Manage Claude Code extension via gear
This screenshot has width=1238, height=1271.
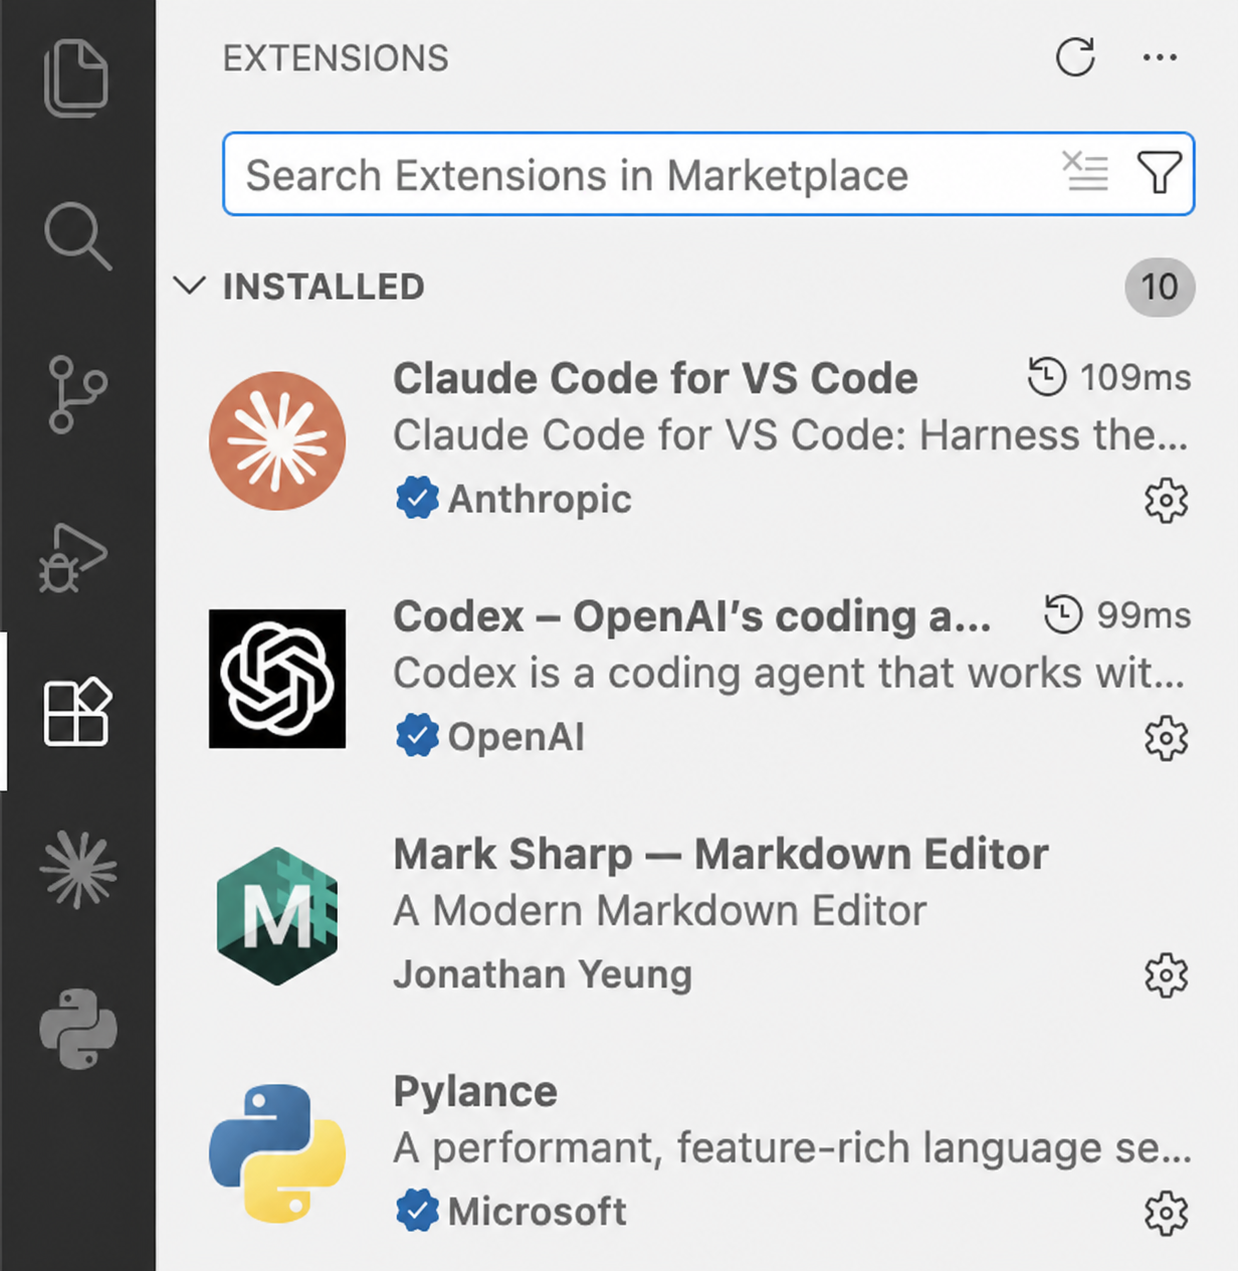(x=1166, y=500)
